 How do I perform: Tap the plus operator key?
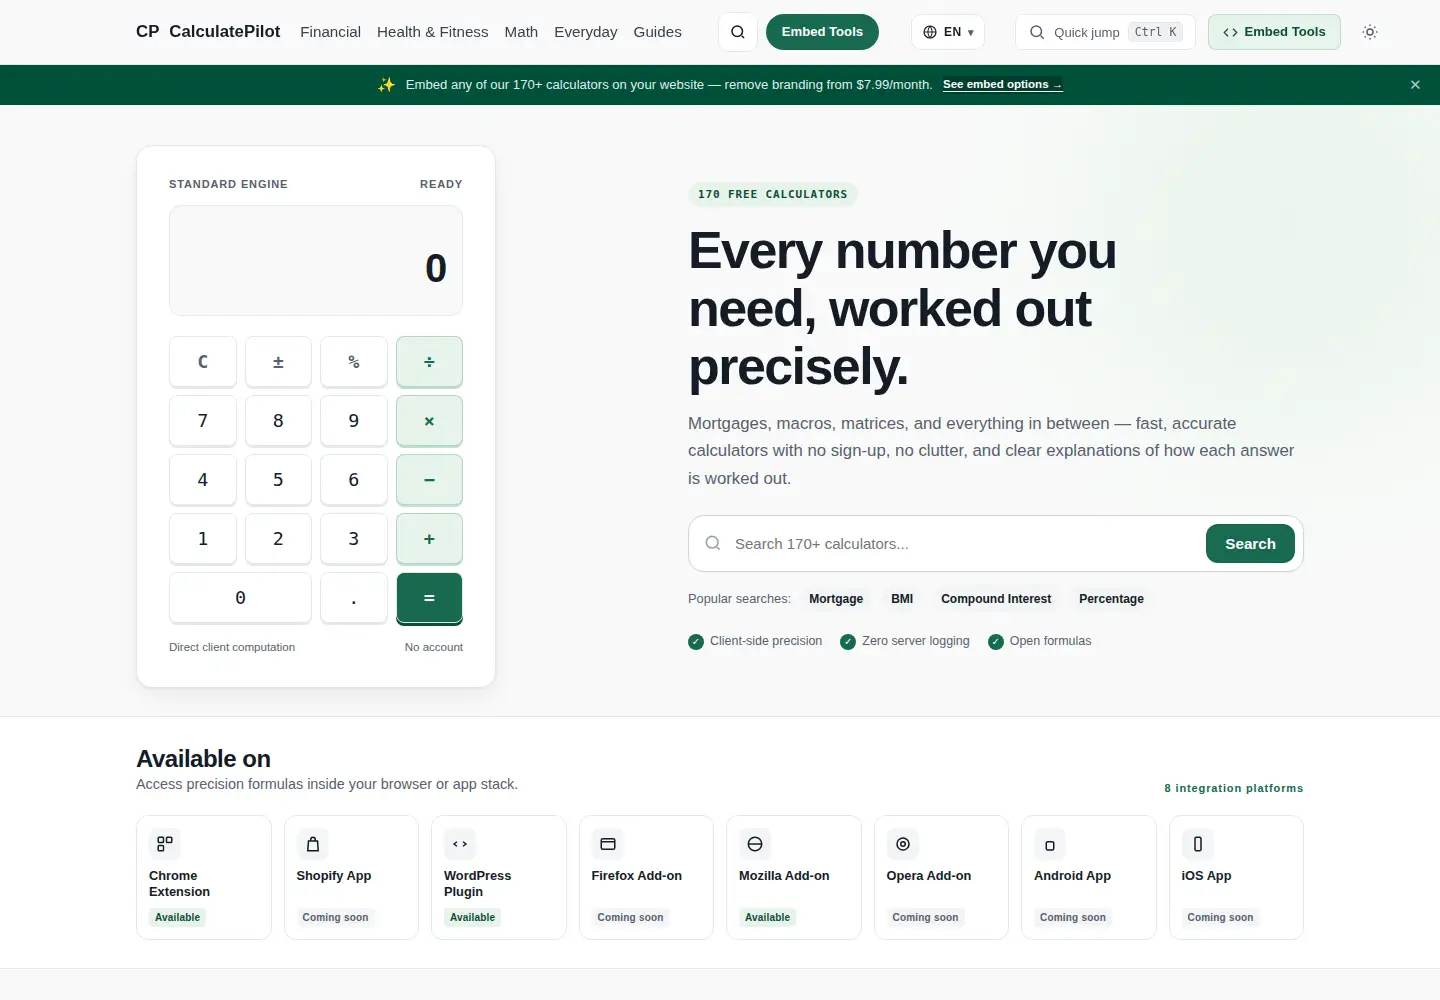point(429,539)
